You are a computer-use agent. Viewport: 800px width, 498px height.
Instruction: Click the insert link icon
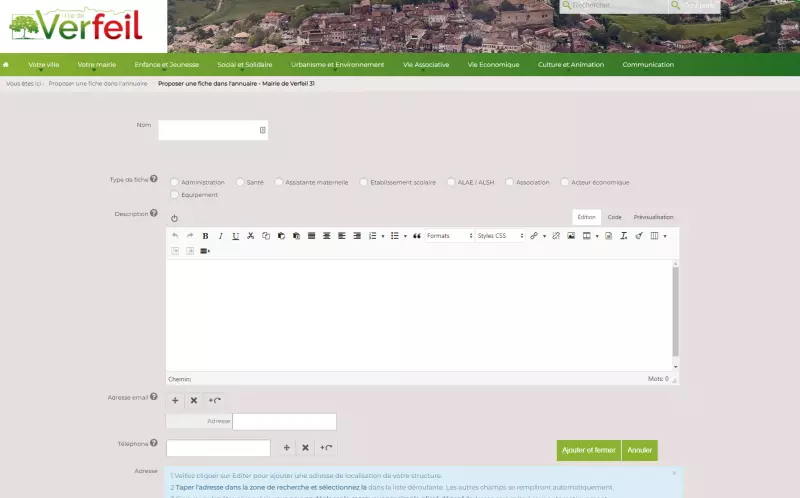click(534, 236)
